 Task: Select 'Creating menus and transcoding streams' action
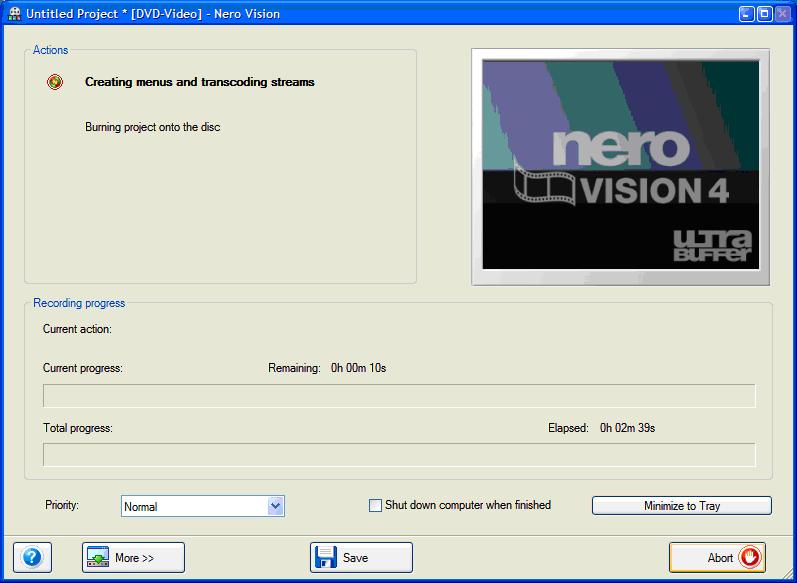pyautogui.click(x=200, y=82)
